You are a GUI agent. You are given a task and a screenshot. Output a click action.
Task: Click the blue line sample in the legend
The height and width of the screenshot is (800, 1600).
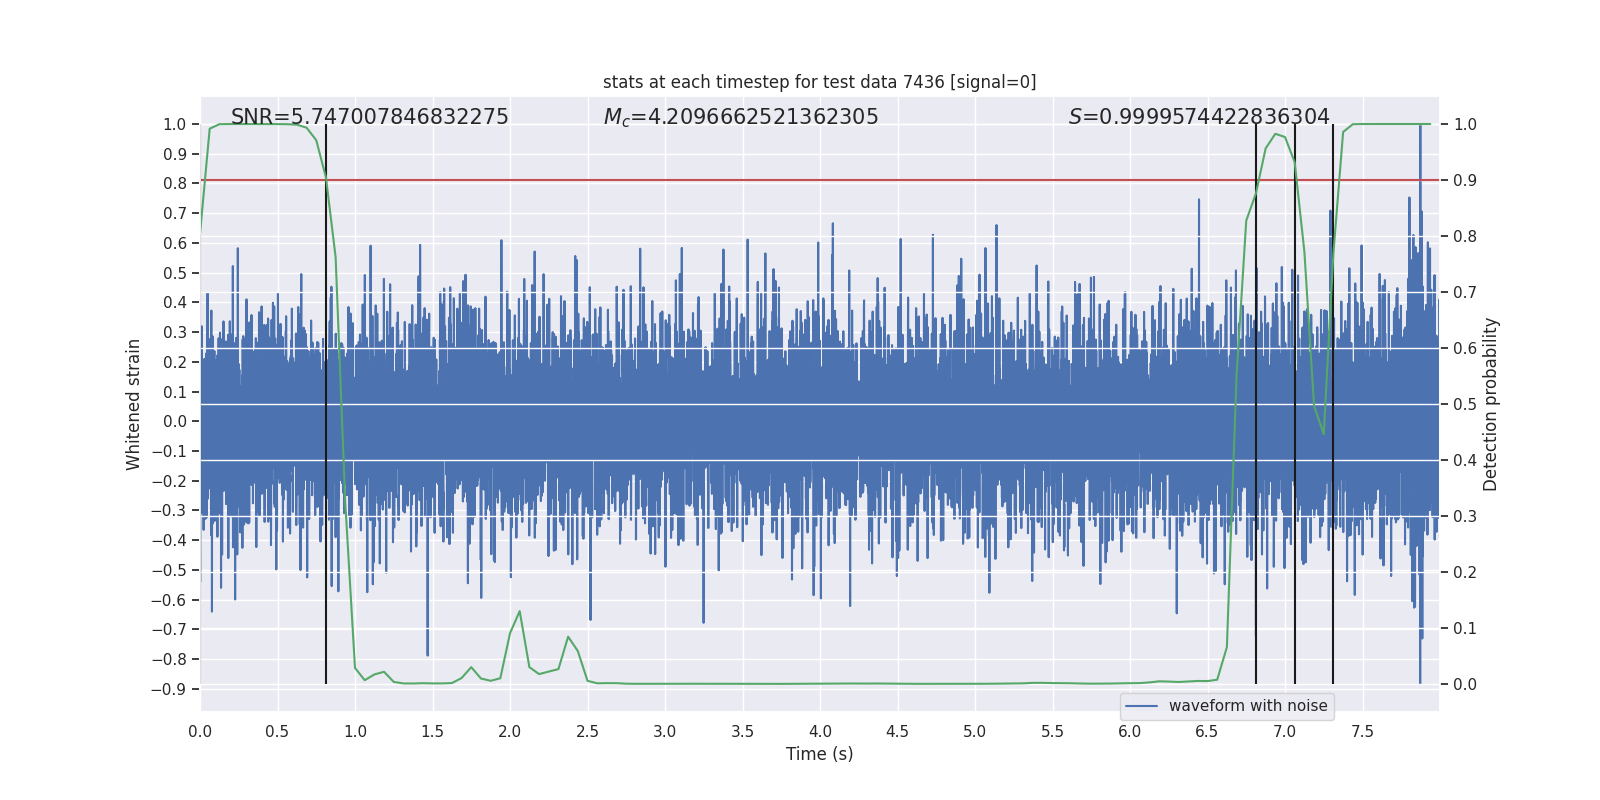1141,706
